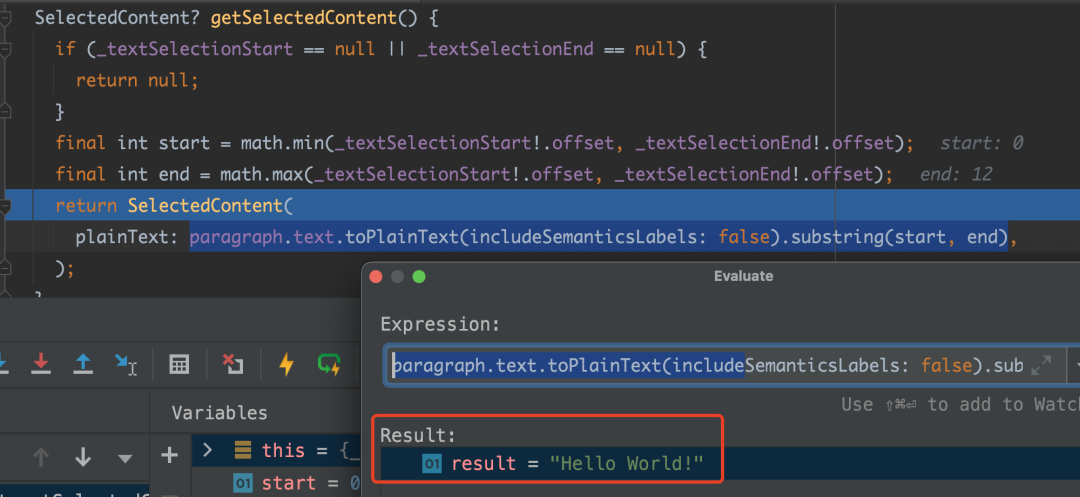The width and height of the screenshot is (1080, 497).
Task: Click the Step Out debugger icon
Action: (84, 364)
